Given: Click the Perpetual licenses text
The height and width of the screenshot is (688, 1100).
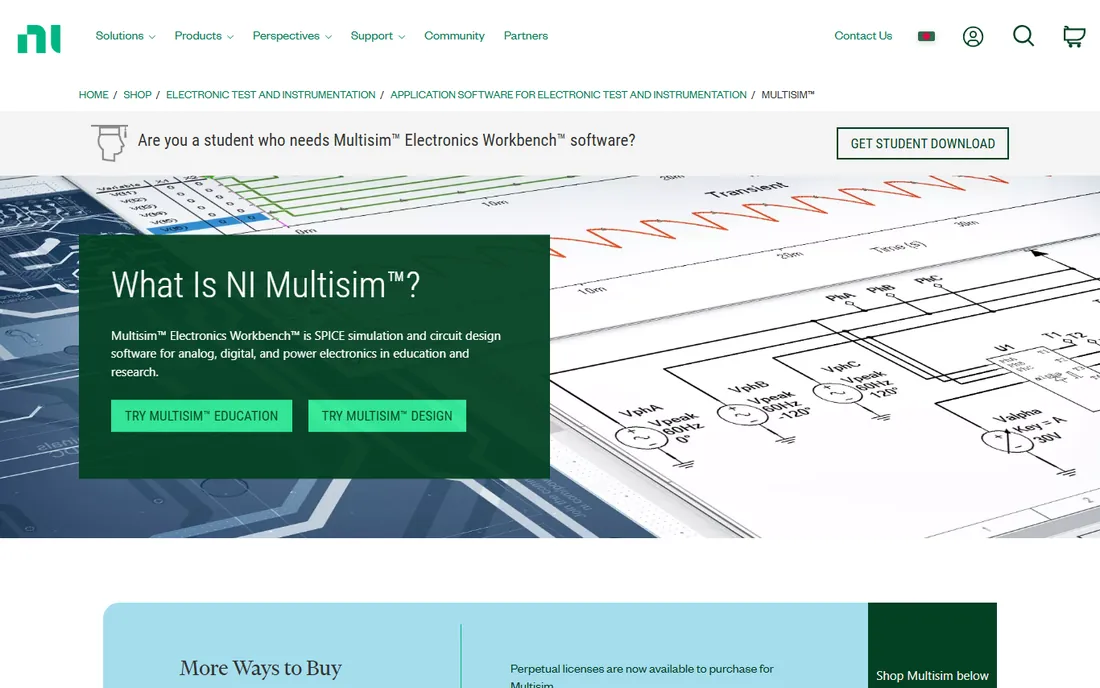Looking at the screenshot, I should (641, 676).
